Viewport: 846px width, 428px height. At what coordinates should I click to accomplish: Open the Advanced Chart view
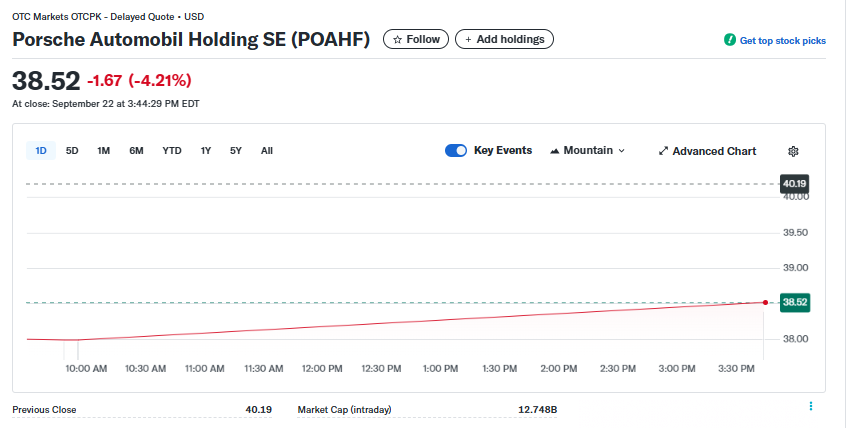[707, 151]
